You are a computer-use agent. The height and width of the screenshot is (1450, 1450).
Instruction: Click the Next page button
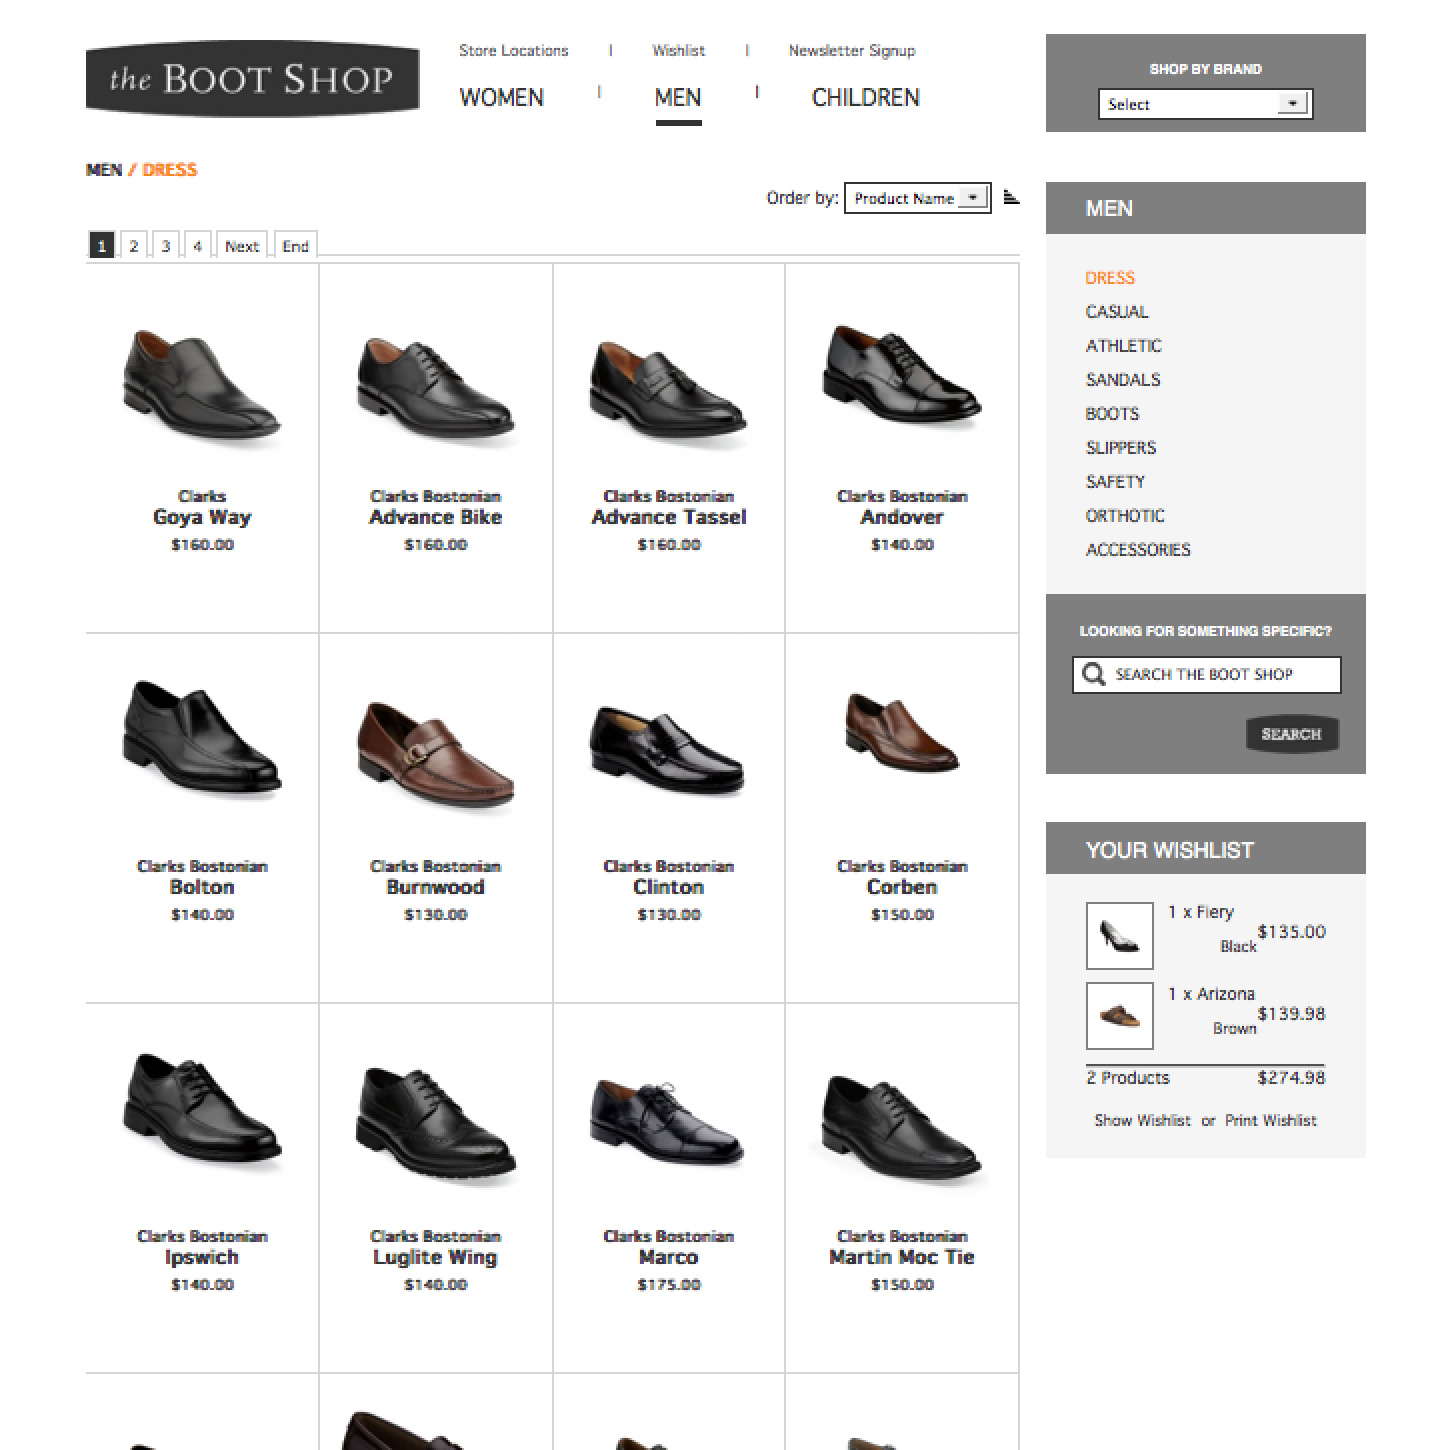(241, 245)
